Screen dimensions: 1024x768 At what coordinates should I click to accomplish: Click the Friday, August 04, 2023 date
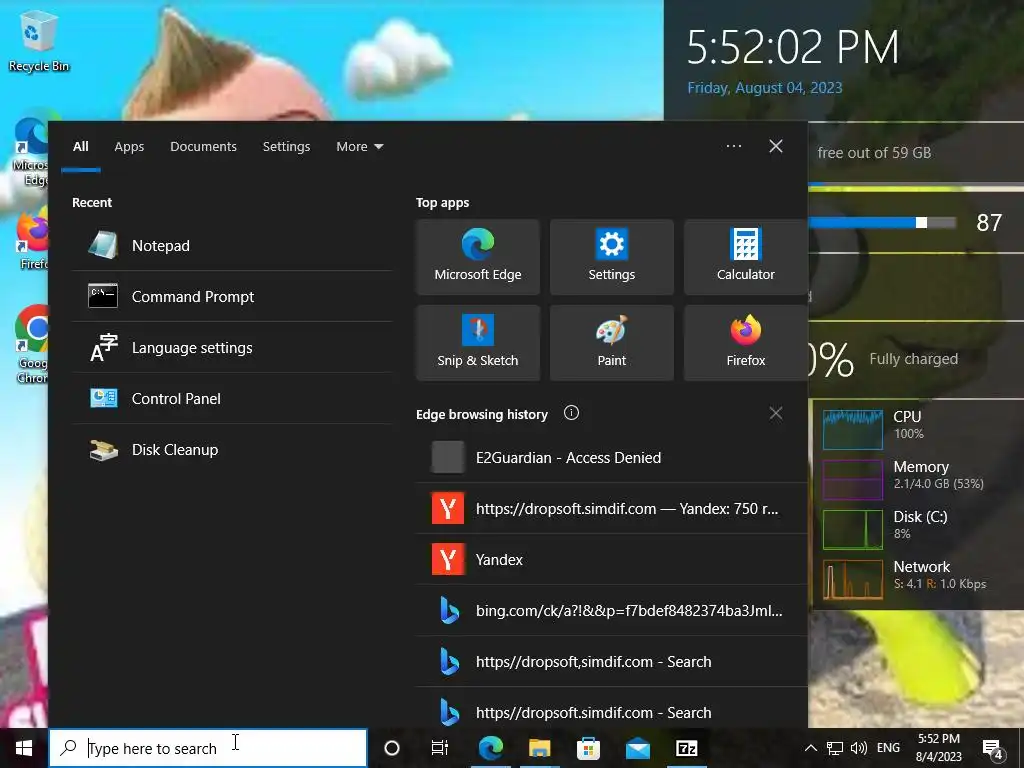(765, 88)
